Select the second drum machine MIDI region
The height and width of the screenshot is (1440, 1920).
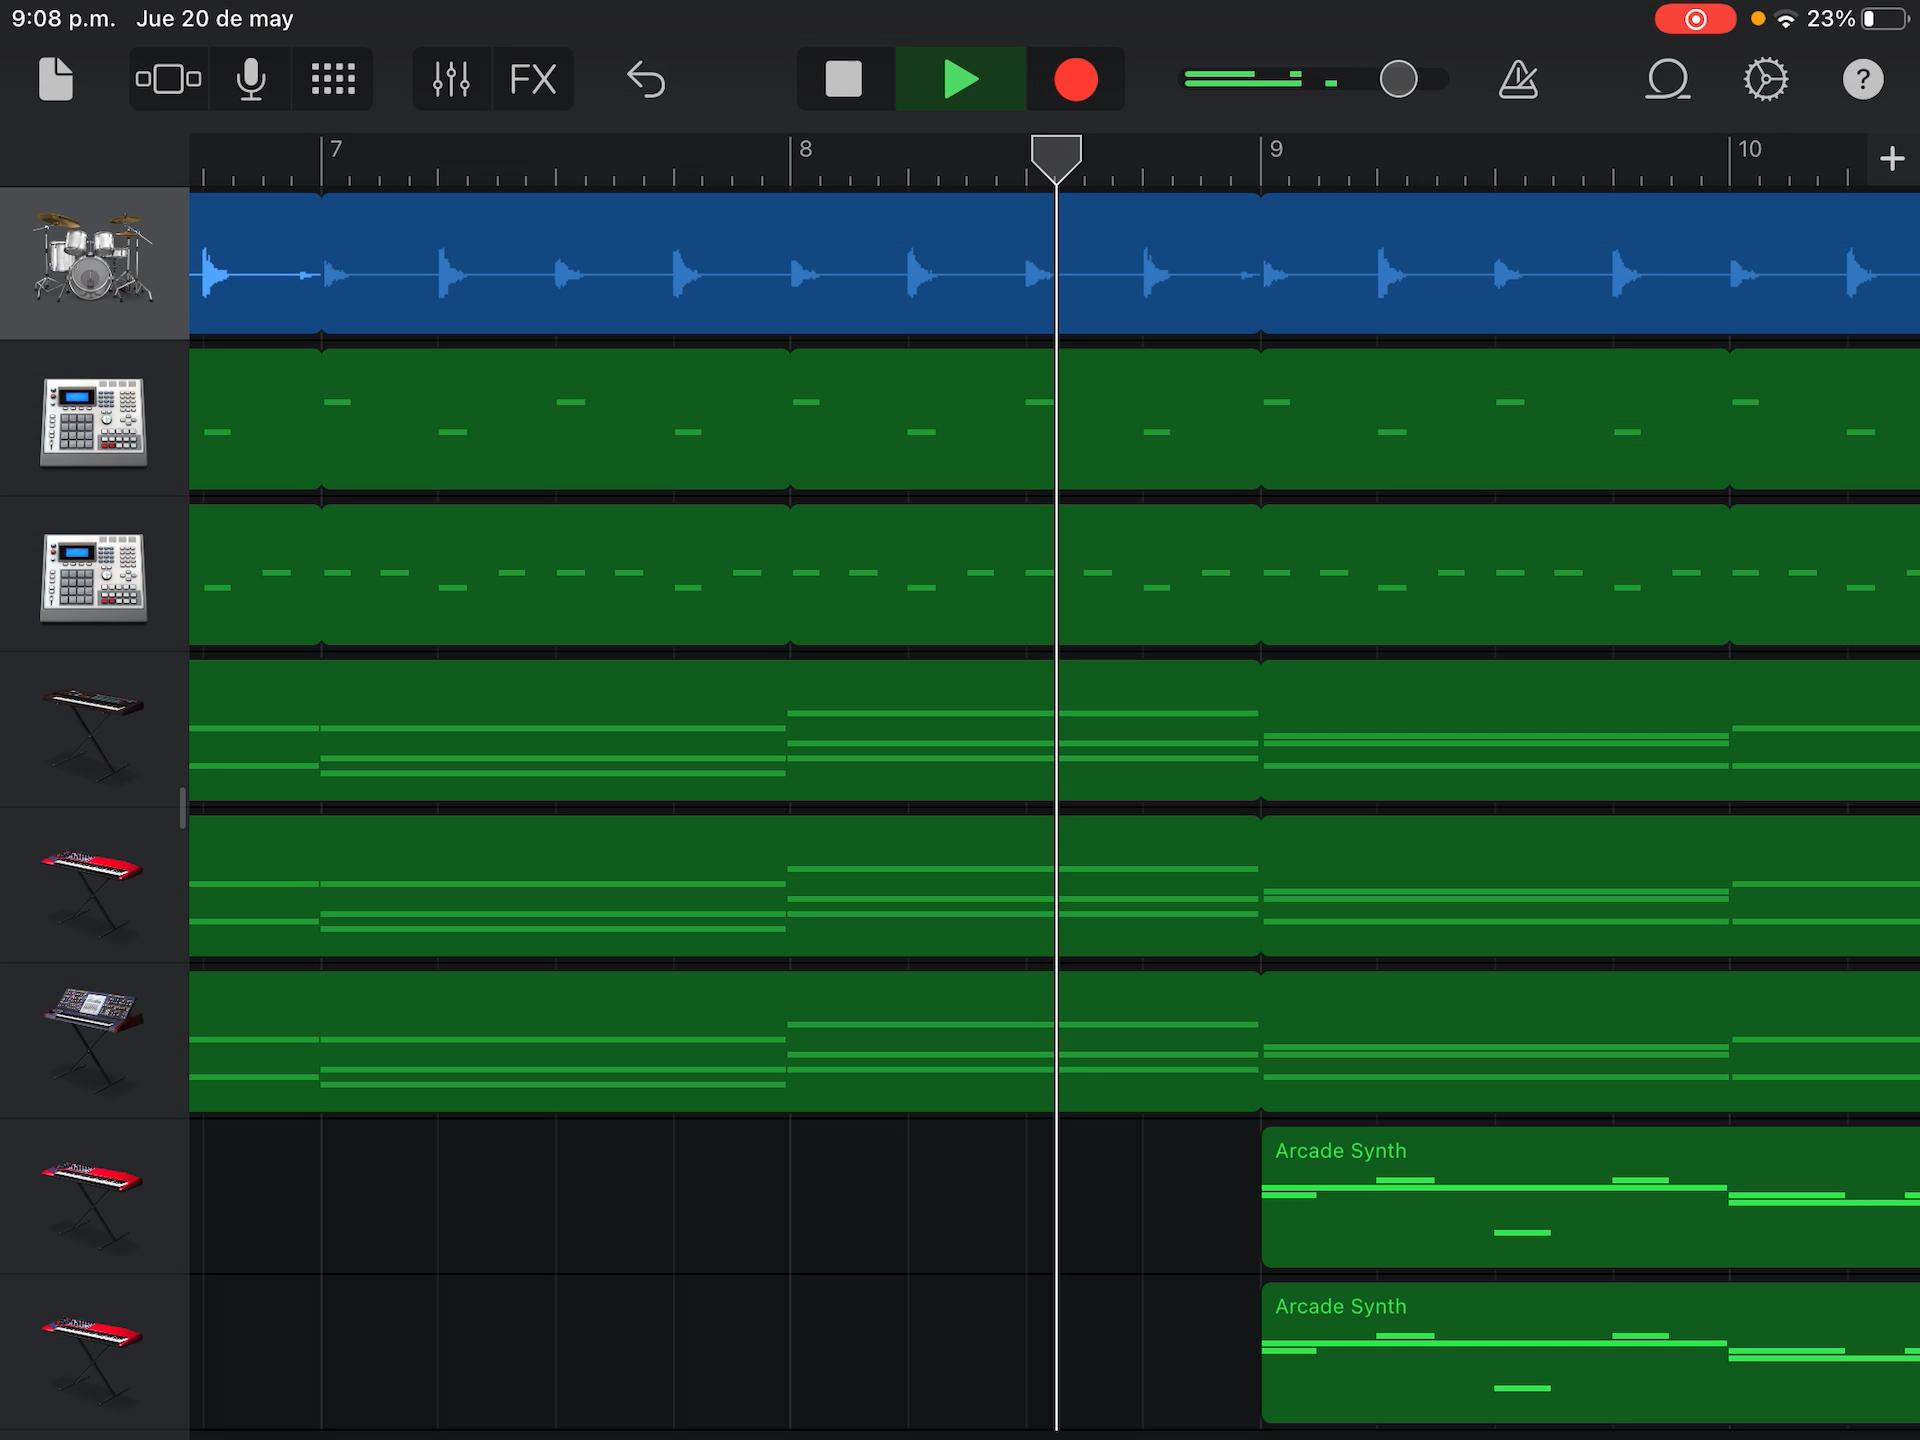click(x=1055, y=575)
